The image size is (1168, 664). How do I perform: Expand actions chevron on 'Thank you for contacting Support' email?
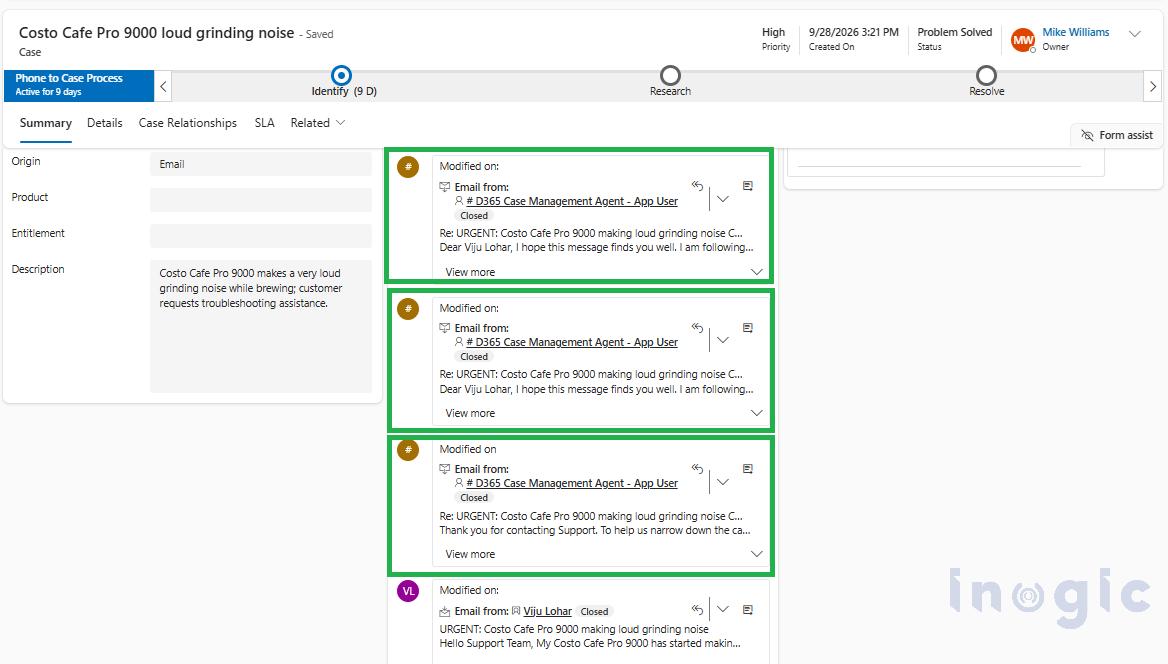723,482
